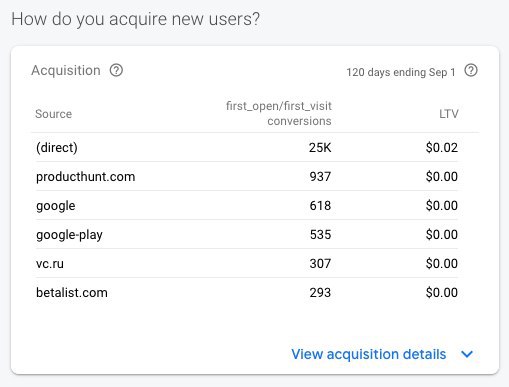Click the 25K conversions value
The height and width of the screenshot is (387, 509).
click(320, 147)
